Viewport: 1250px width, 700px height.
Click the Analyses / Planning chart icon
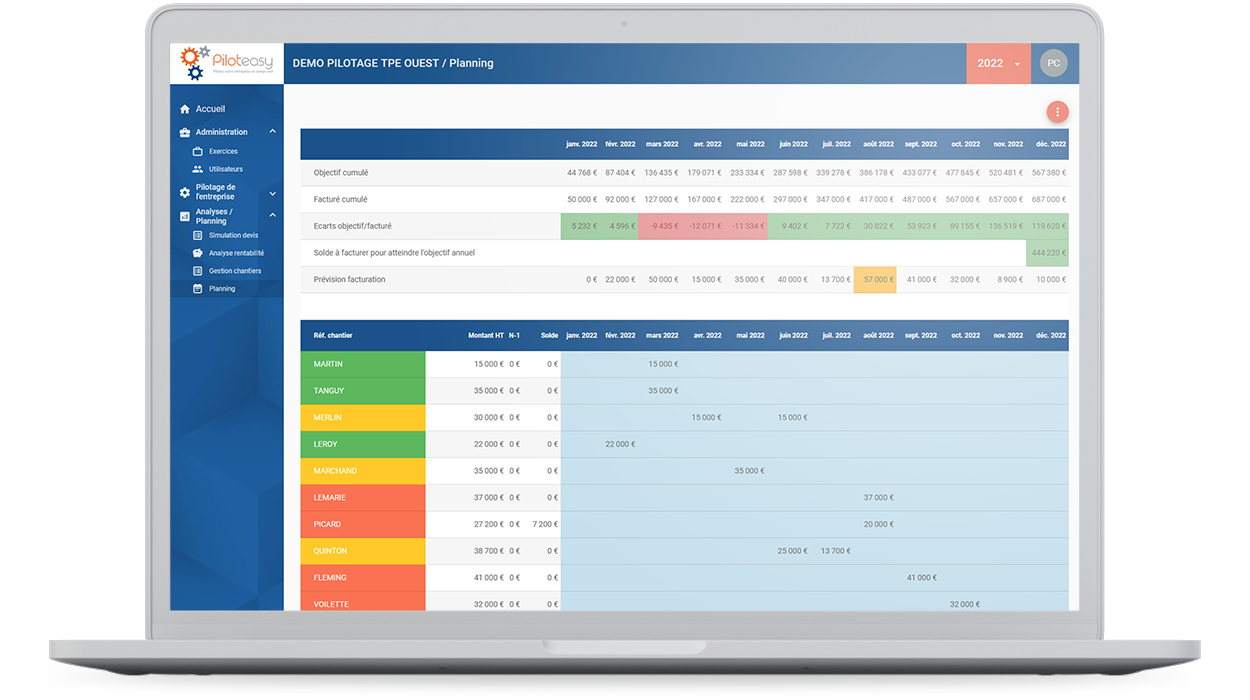coord(184,216)
